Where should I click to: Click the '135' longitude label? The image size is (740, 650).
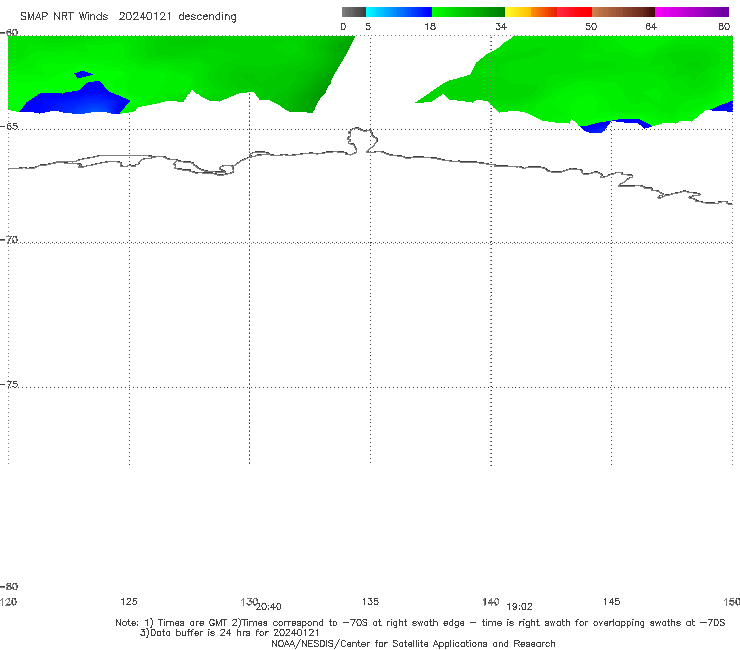tap(370, 601)
